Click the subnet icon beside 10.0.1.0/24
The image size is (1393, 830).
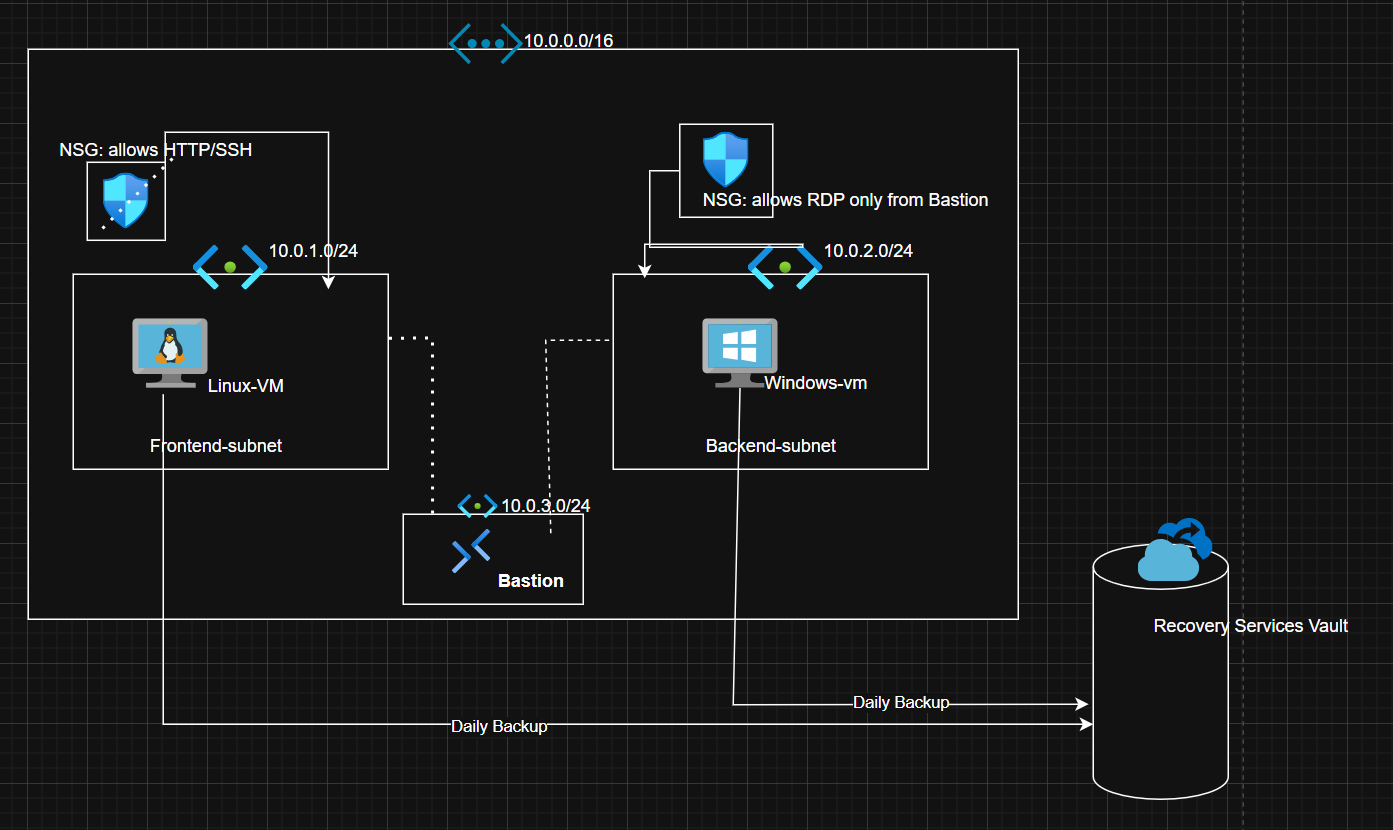(230, 267)
